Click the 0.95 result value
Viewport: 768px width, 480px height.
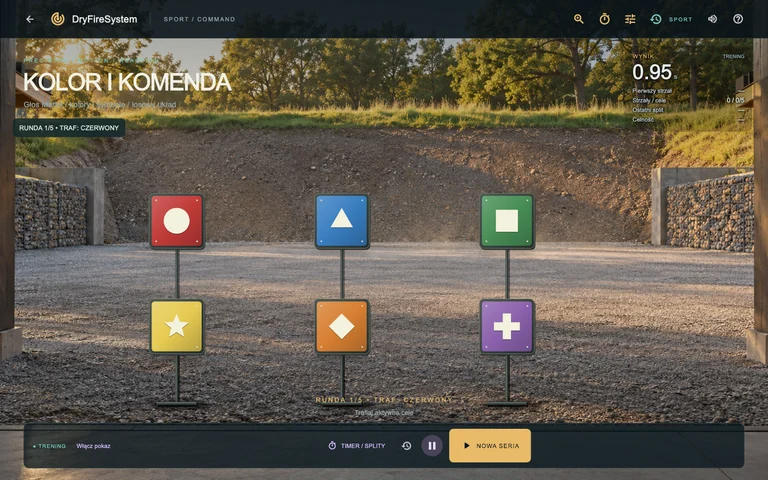(652, 72)
